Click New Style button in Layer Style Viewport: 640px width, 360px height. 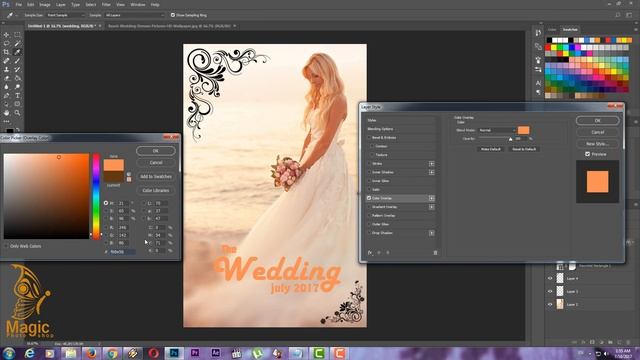598,144
